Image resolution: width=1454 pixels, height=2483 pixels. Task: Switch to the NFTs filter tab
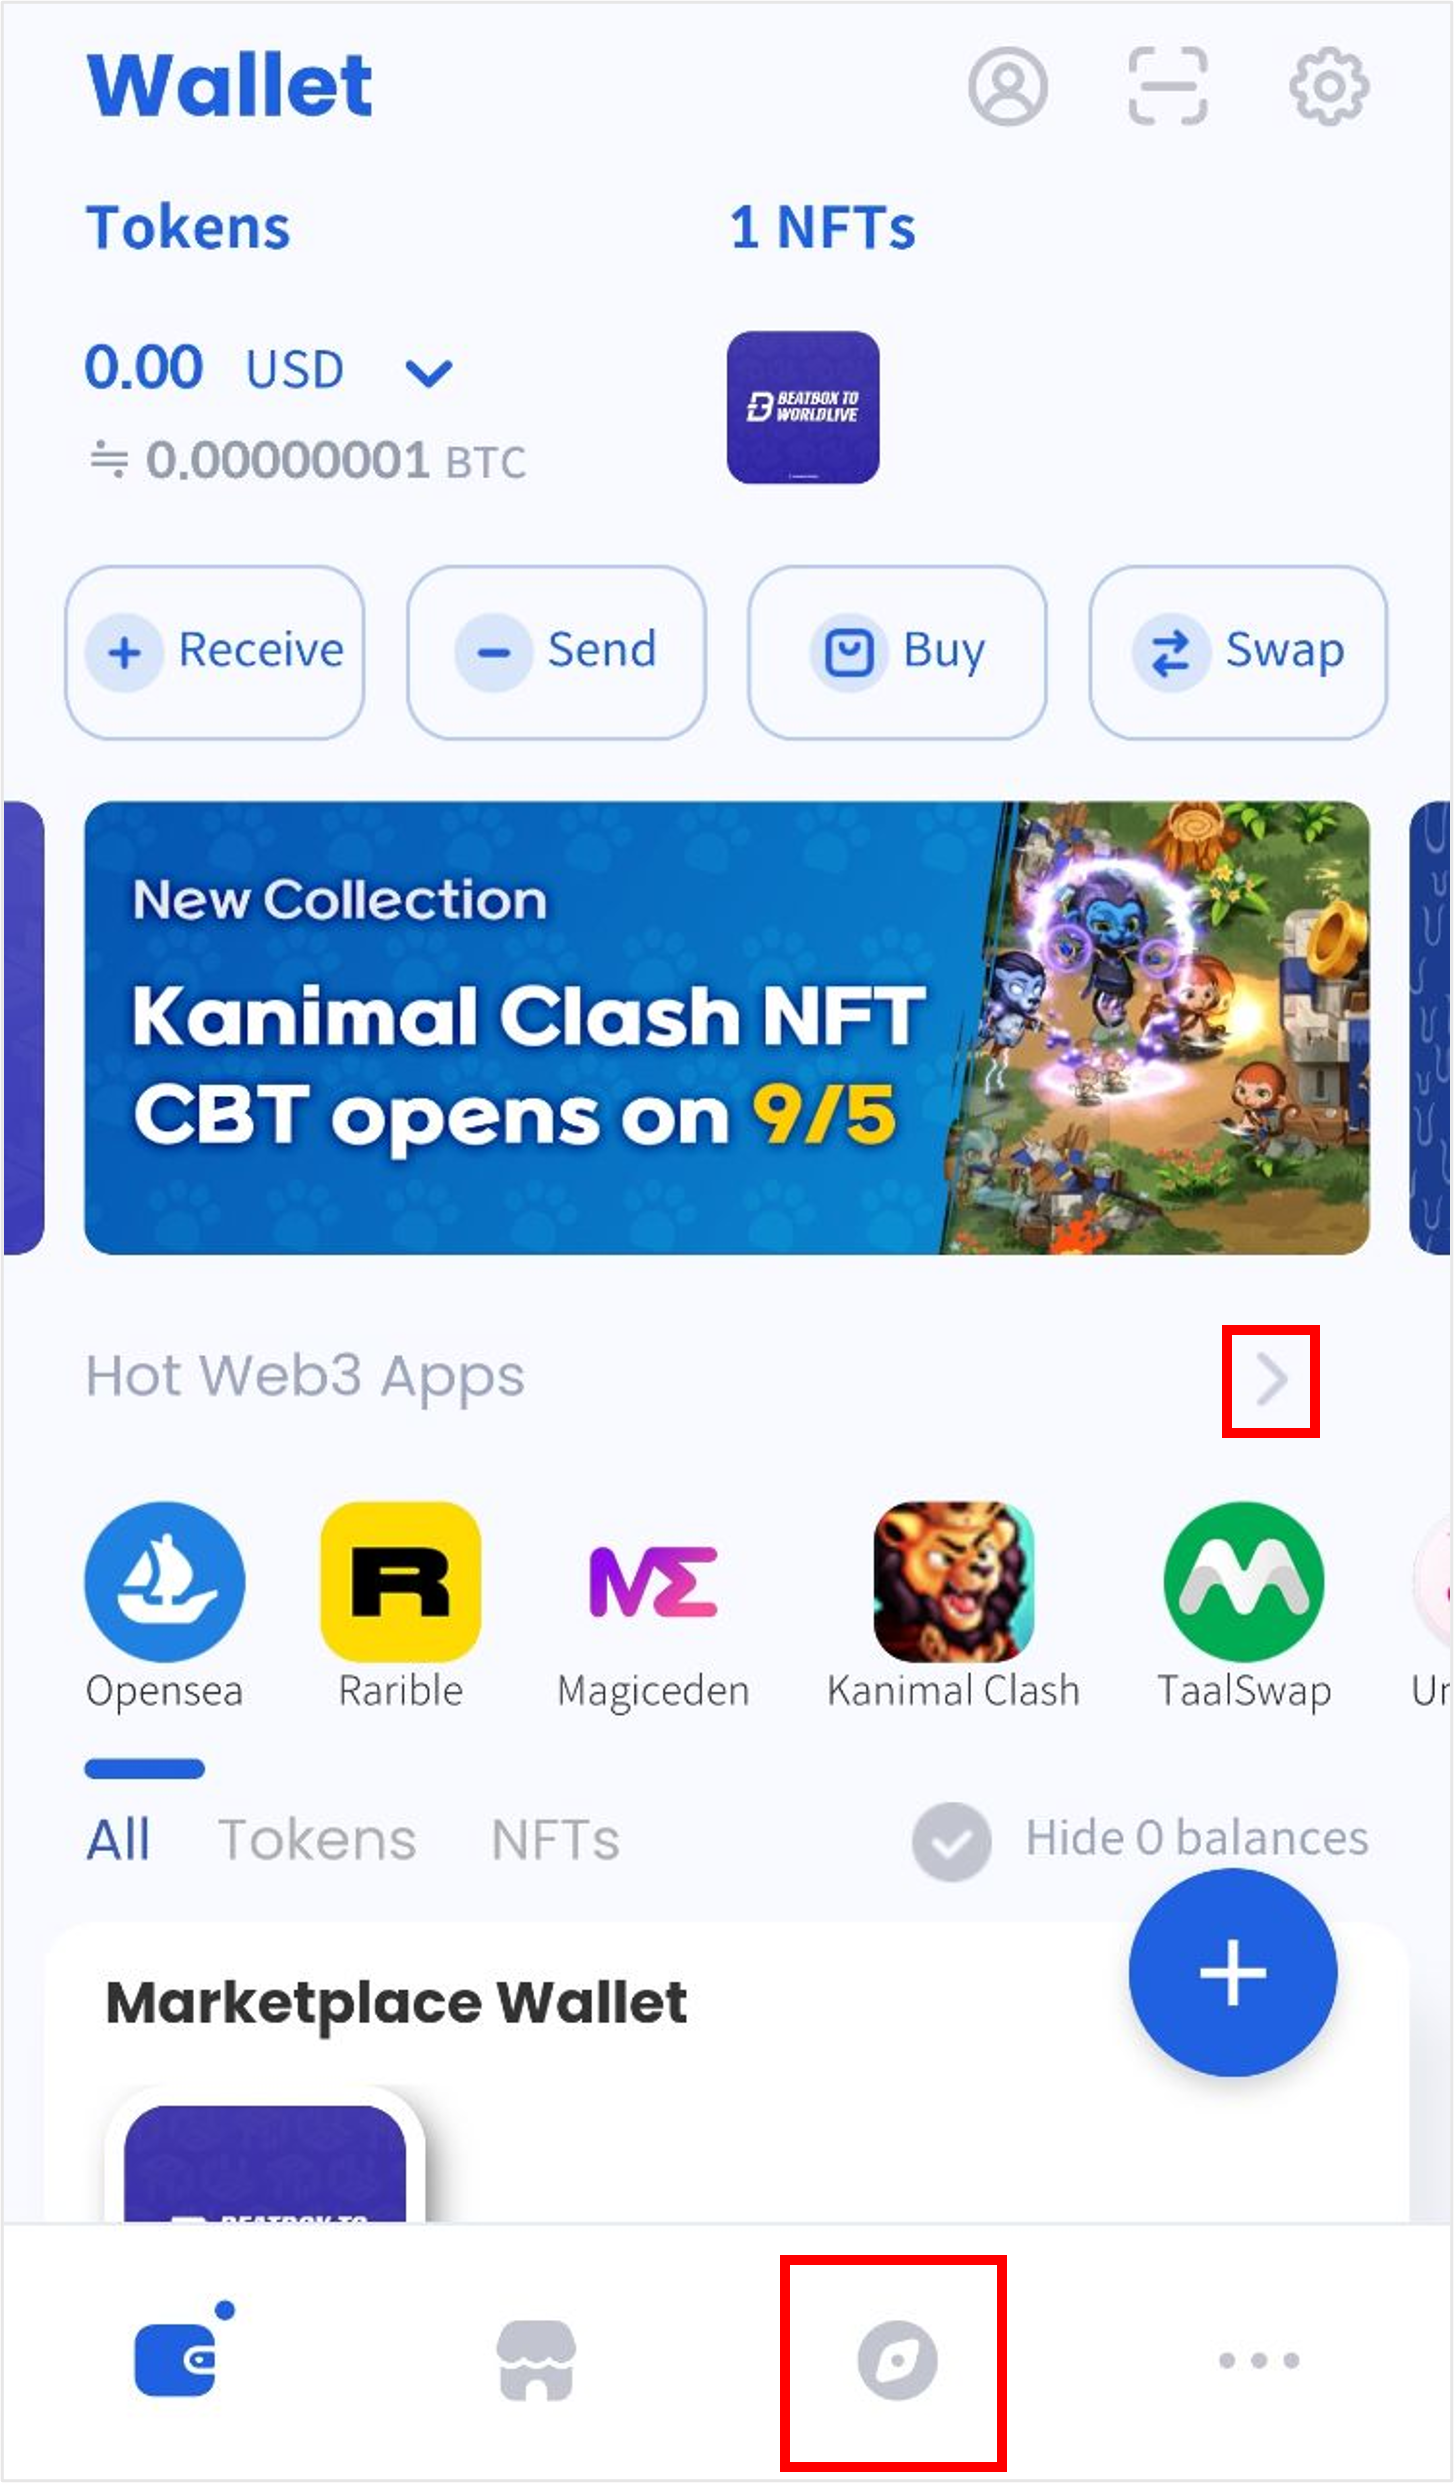[x=555, y=1840]
